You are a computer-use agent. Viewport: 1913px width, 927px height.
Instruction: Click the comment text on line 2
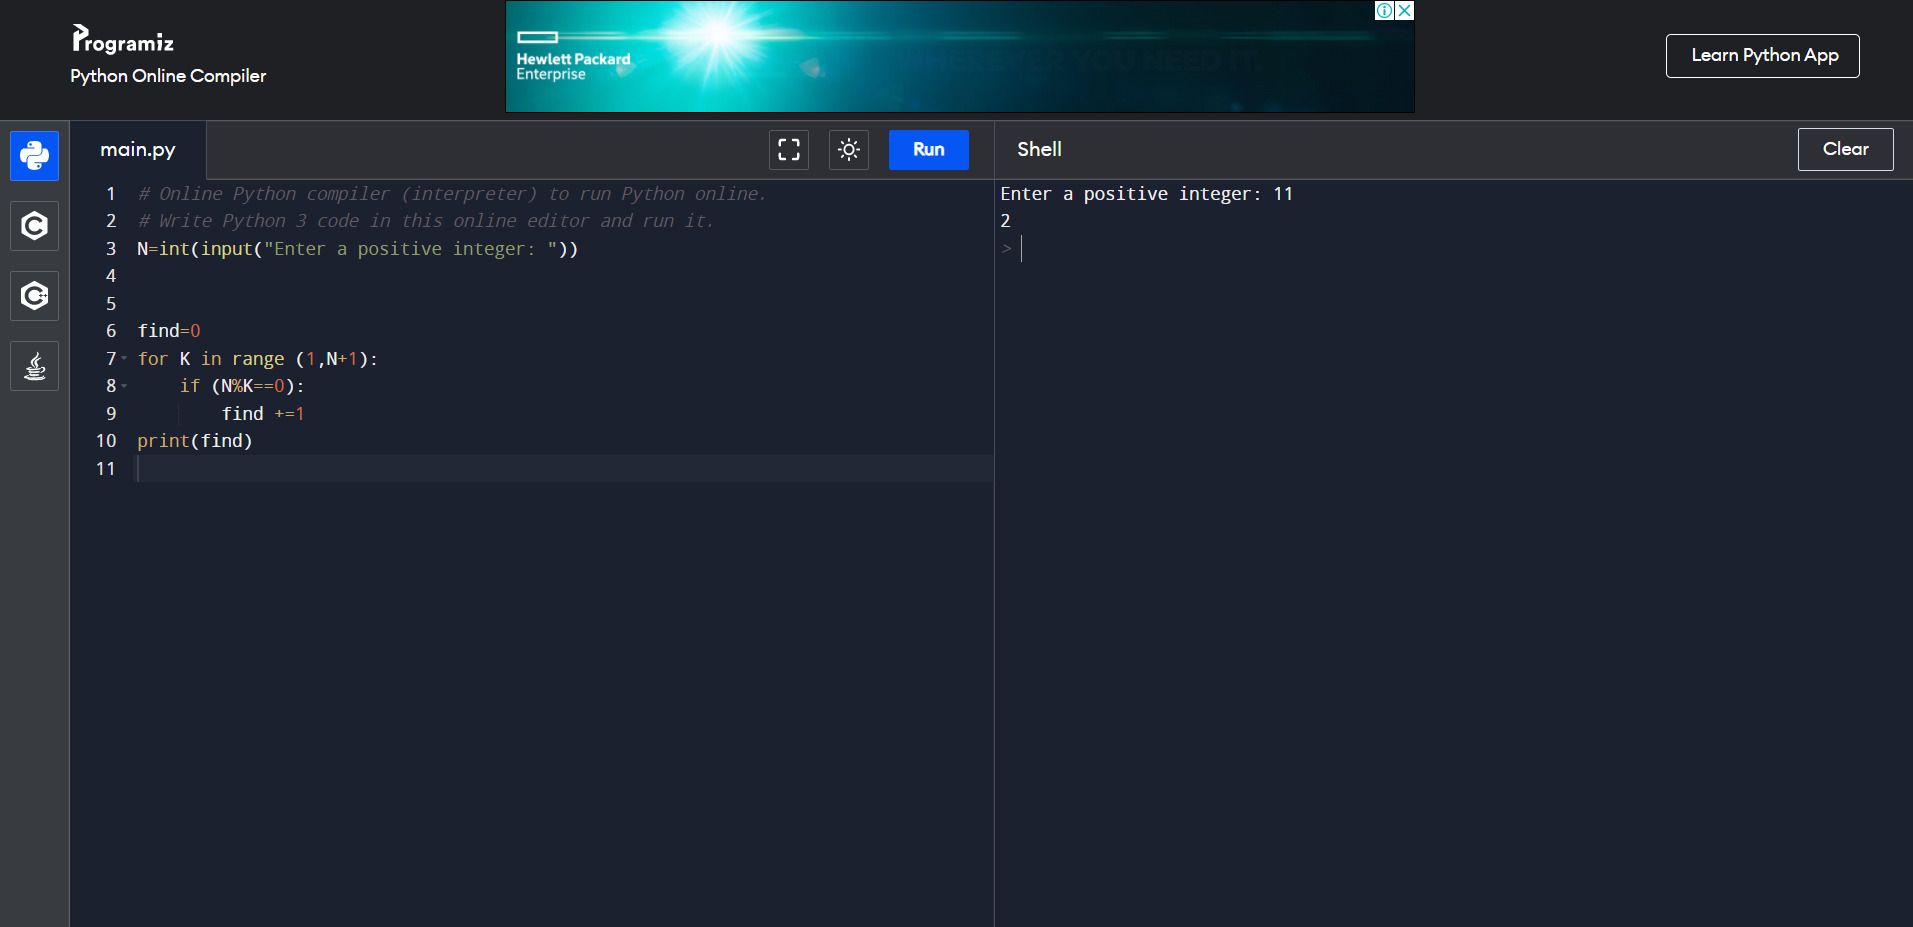click(426, 221)
